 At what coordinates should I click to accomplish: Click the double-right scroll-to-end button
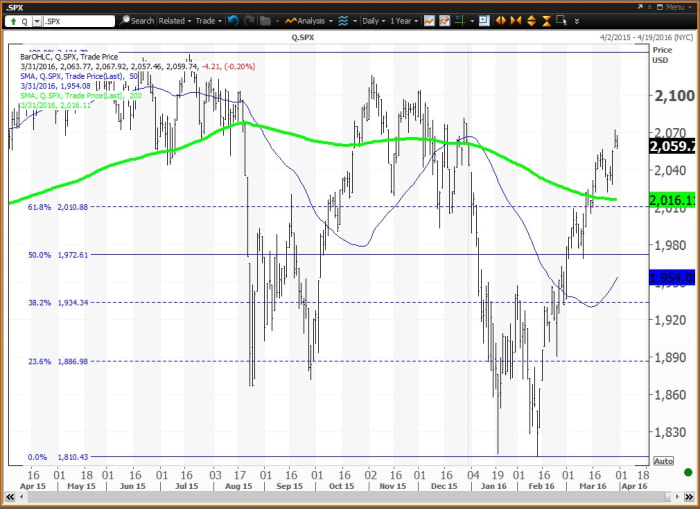click(690, 496)
